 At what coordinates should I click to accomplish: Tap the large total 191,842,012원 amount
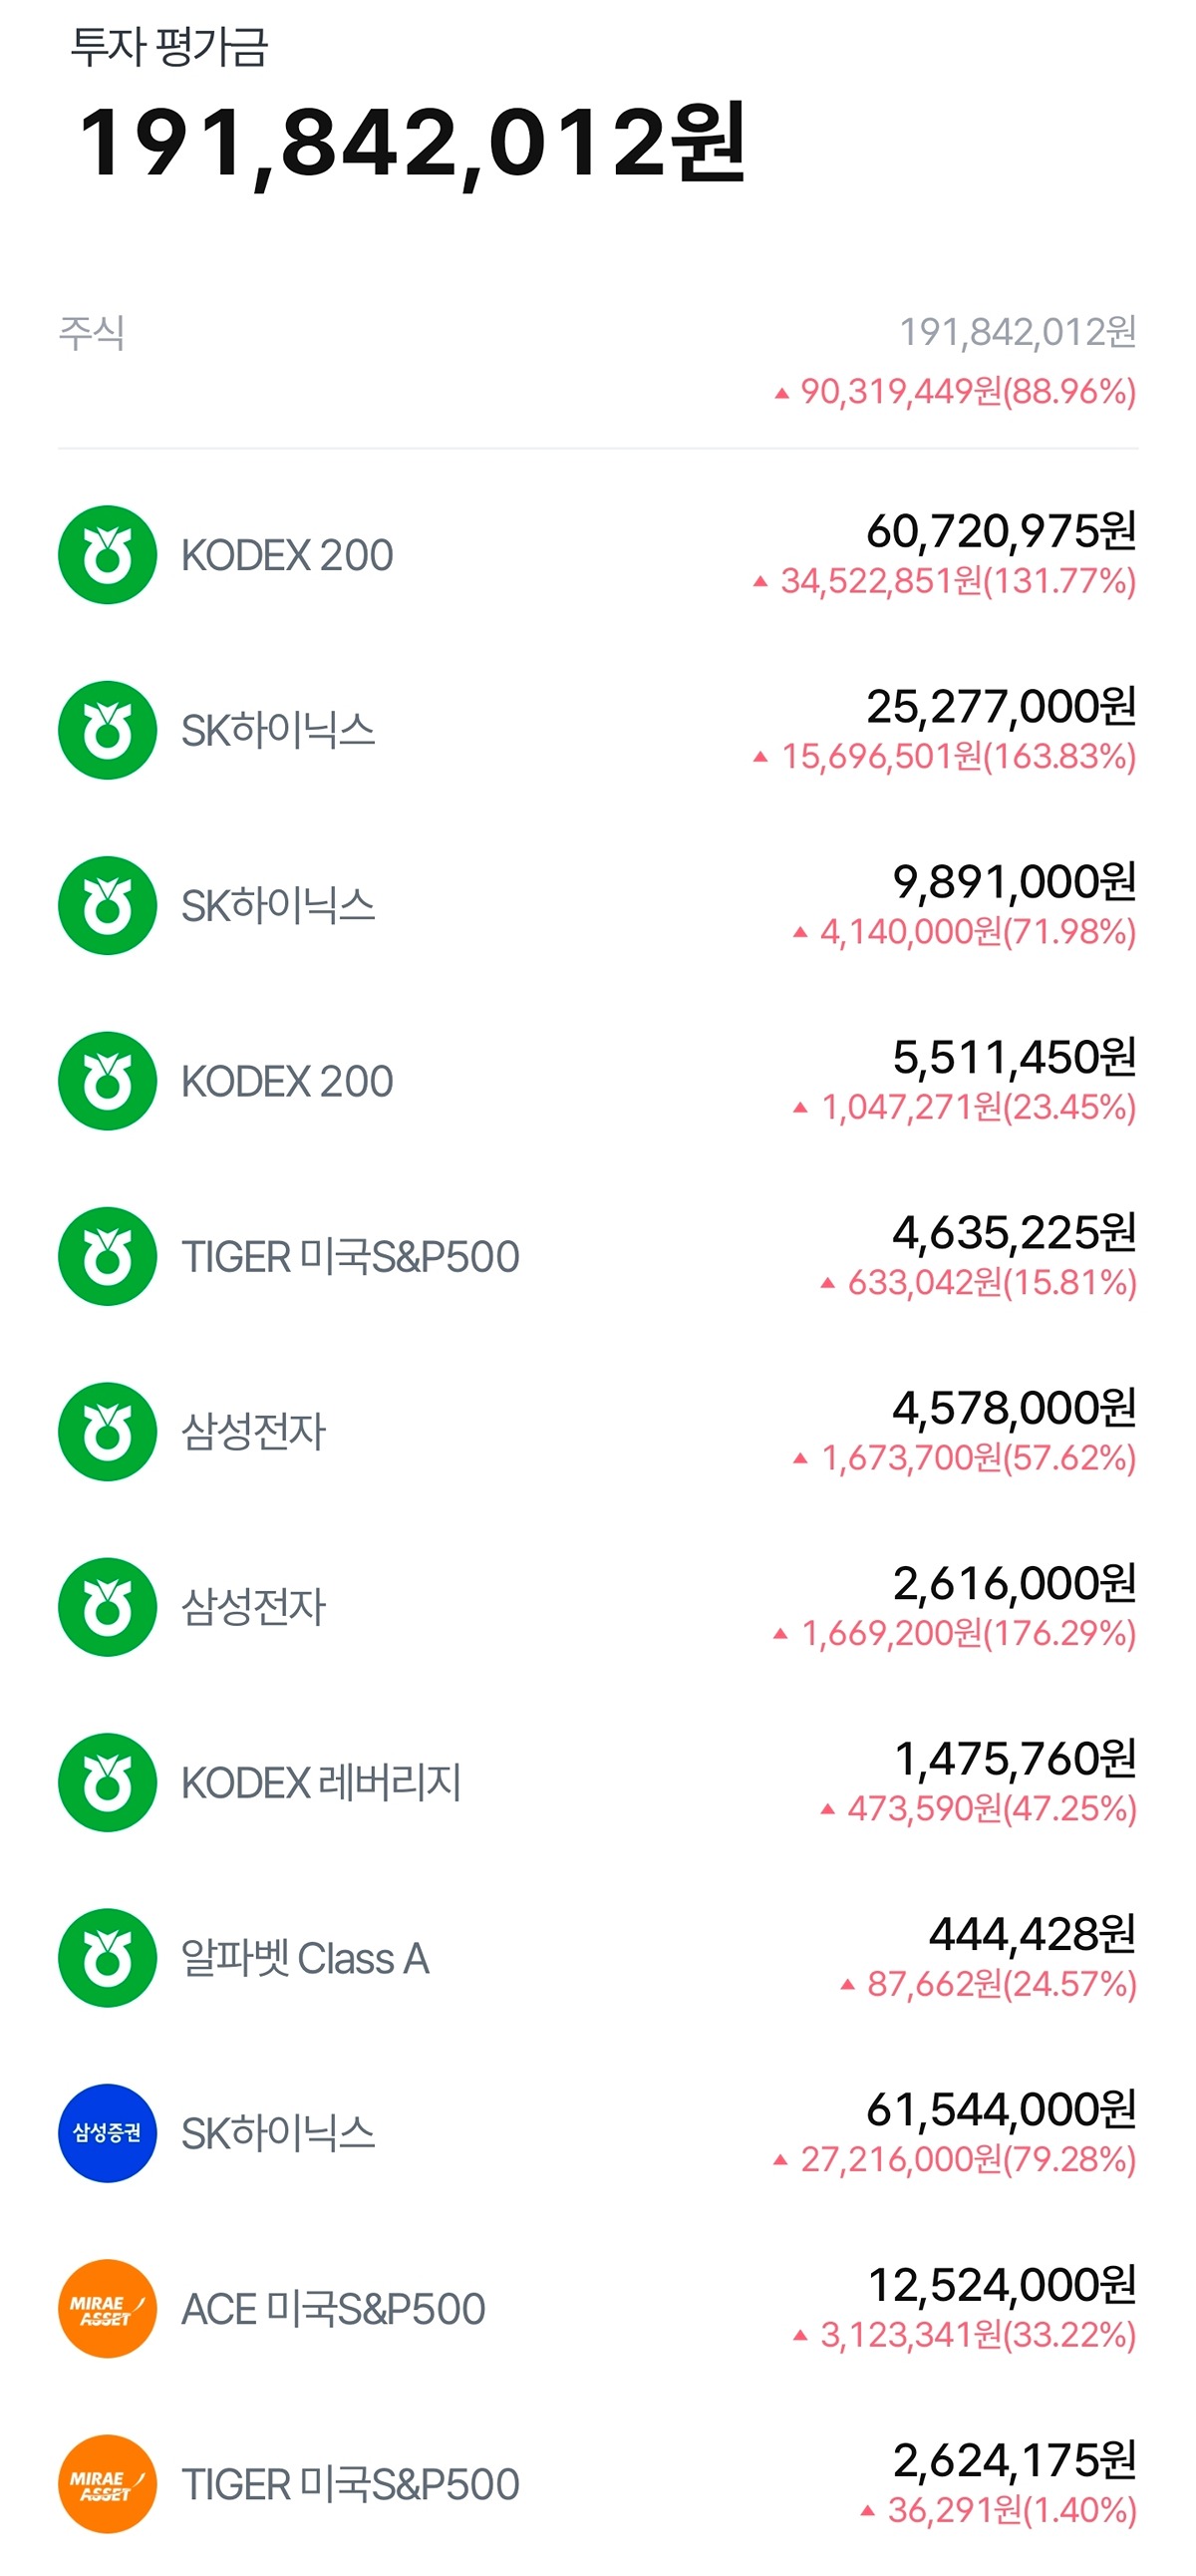(412, 143)
